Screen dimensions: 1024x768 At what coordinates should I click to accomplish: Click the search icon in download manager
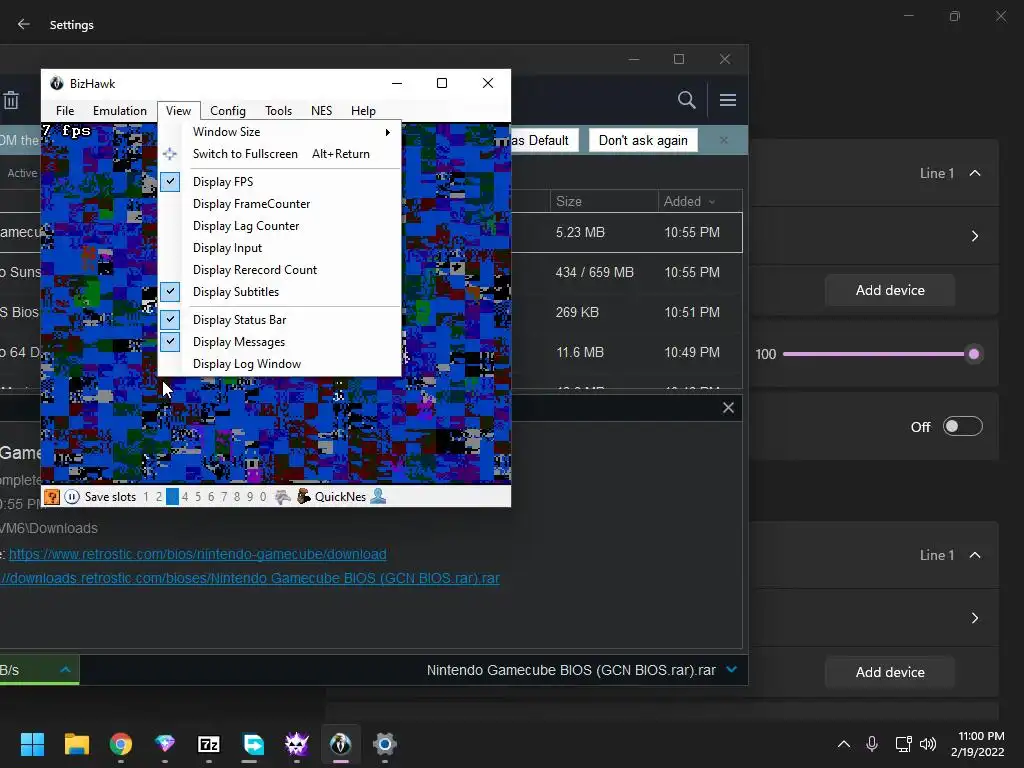pos(686,100)
